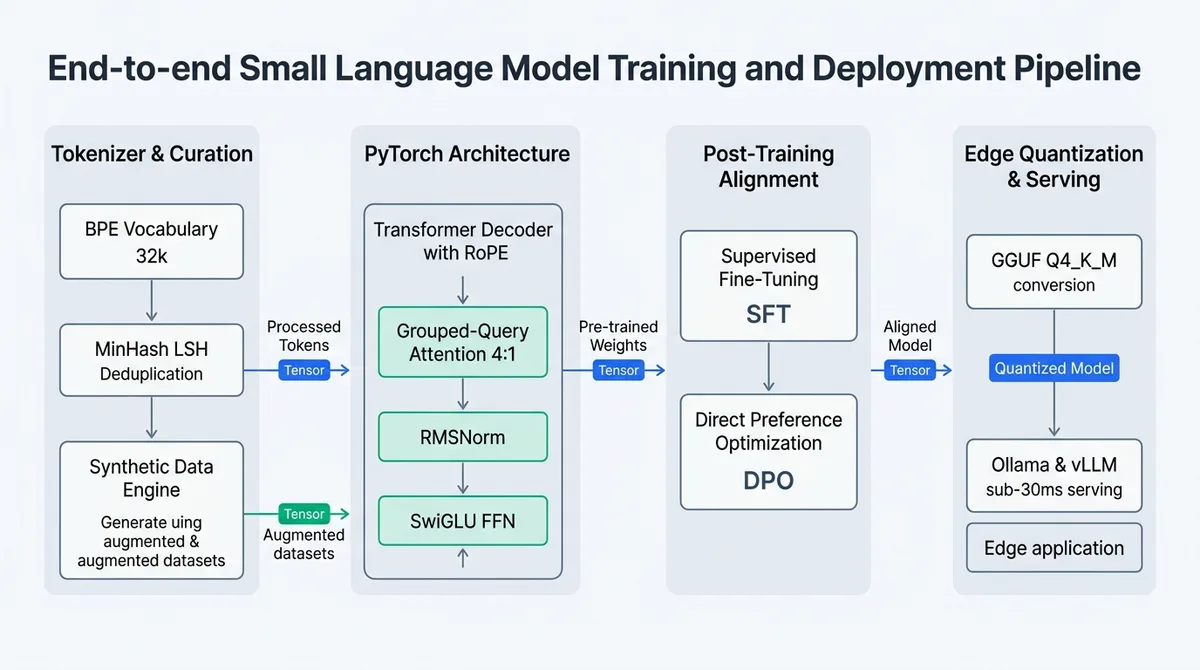Click the Post-Training Alignment heading

768,166
